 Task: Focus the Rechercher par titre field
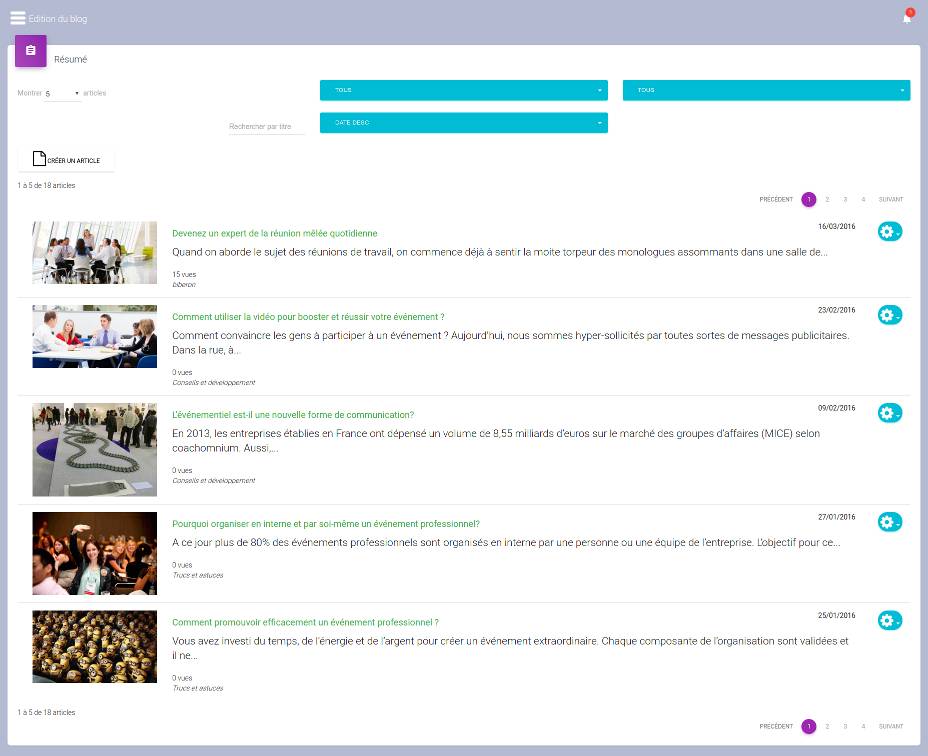266,127
